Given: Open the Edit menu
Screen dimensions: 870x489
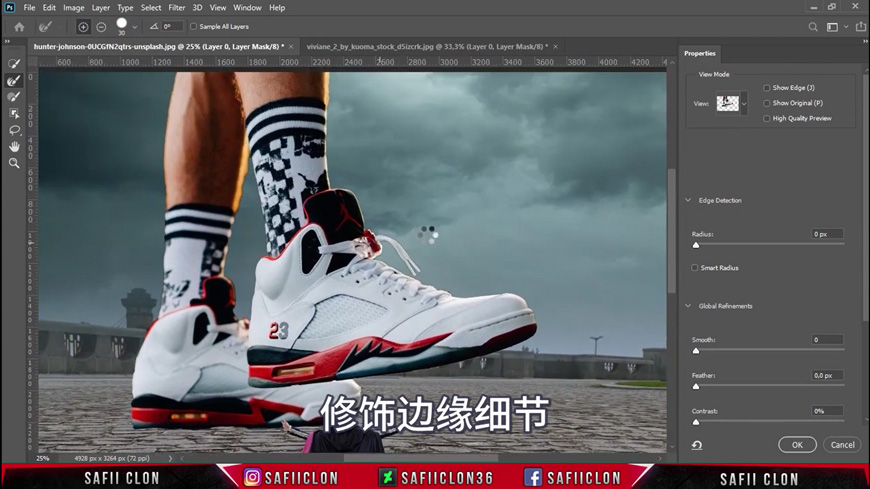Looking at the screenshot, I should point(49,8).
